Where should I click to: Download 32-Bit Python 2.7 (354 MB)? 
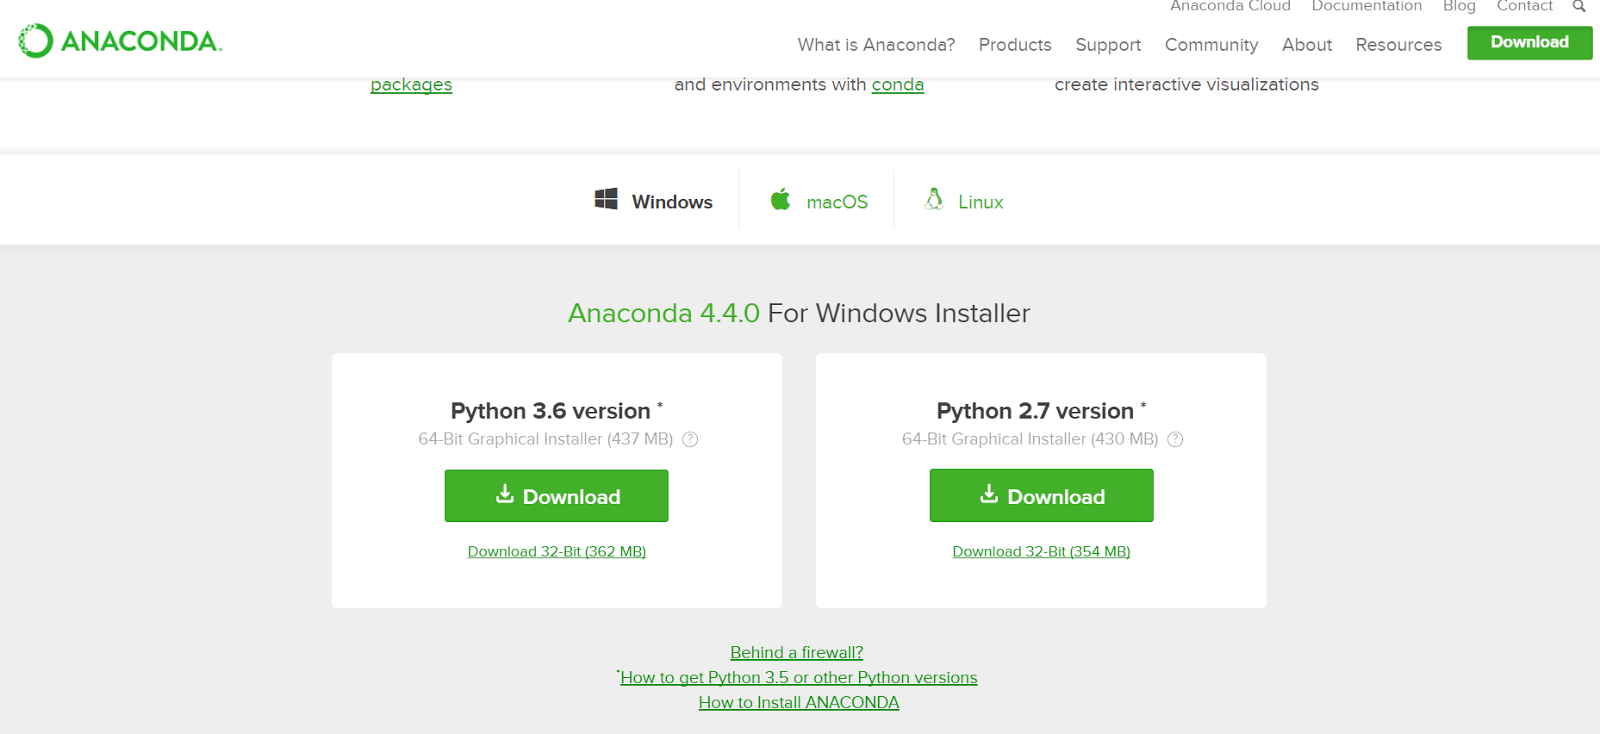(x=1041, y=552)
